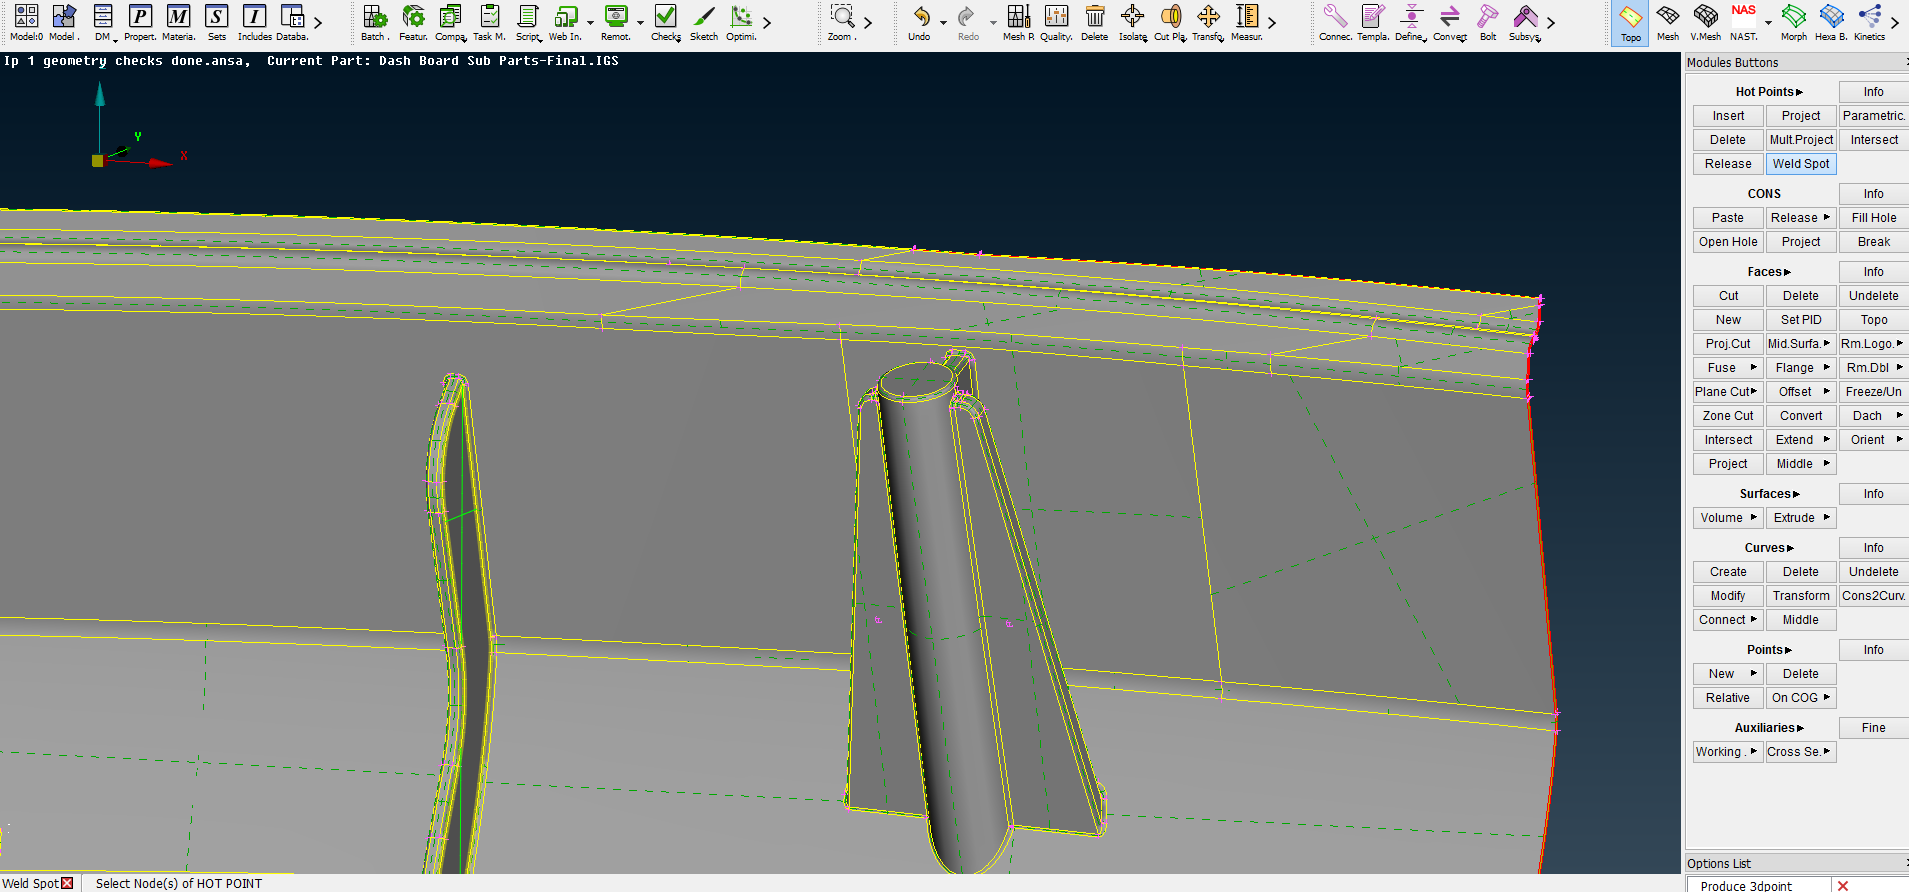The height and width of the screenshot is (892, 1909).
Task: Open the Materials list icon
Action: pos(178,22)
